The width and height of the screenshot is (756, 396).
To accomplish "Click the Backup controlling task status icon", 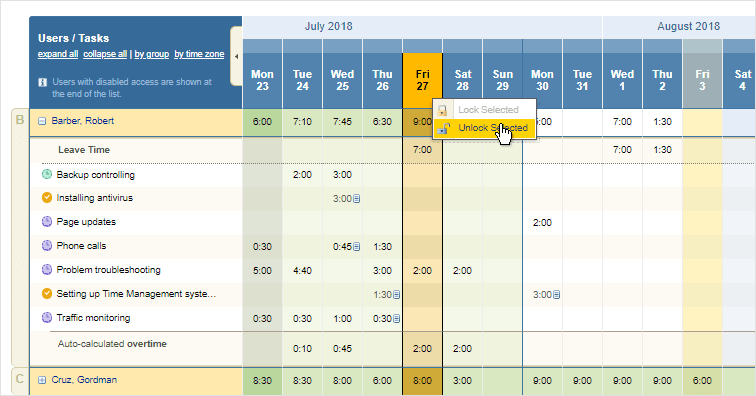I will click(x=47, y=174).
